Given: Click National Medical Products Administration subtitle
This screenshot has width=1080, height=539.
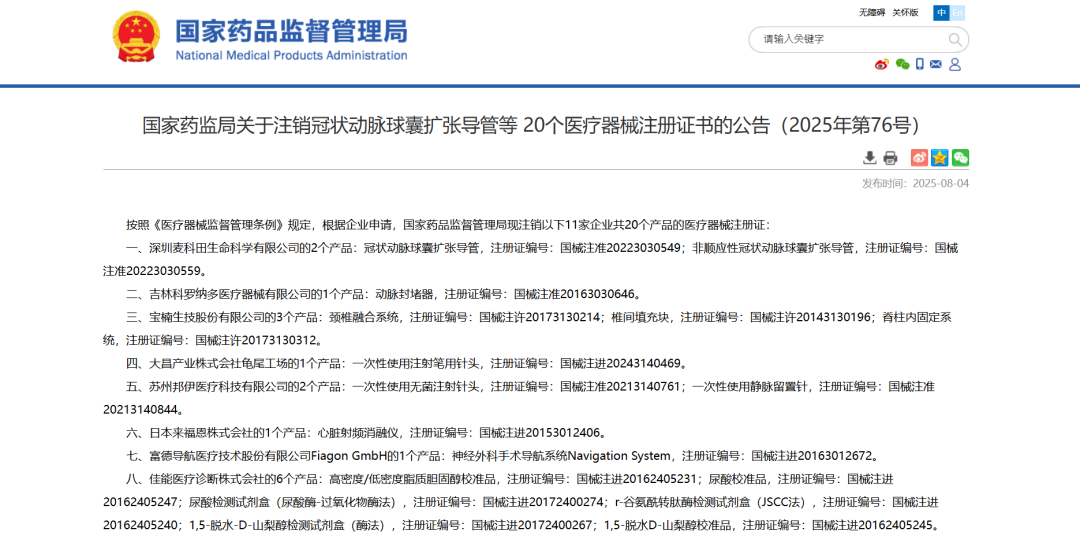Looking at the screenshot, I should 291,56.
